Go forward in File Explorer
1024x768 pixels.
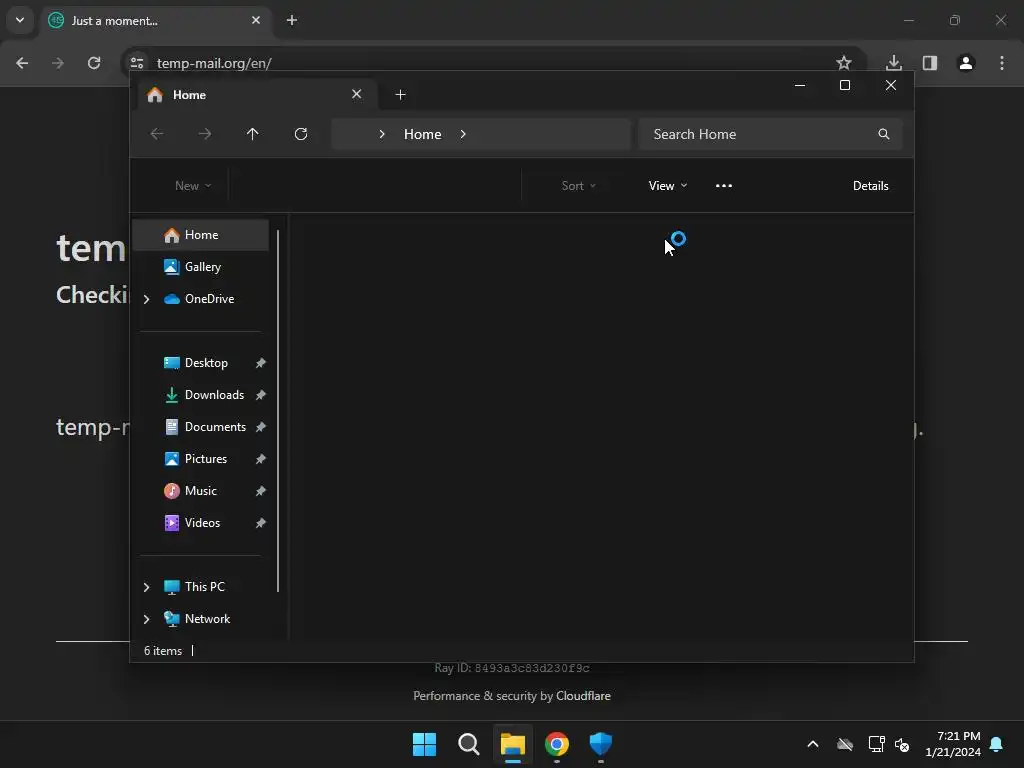point(205,134)
